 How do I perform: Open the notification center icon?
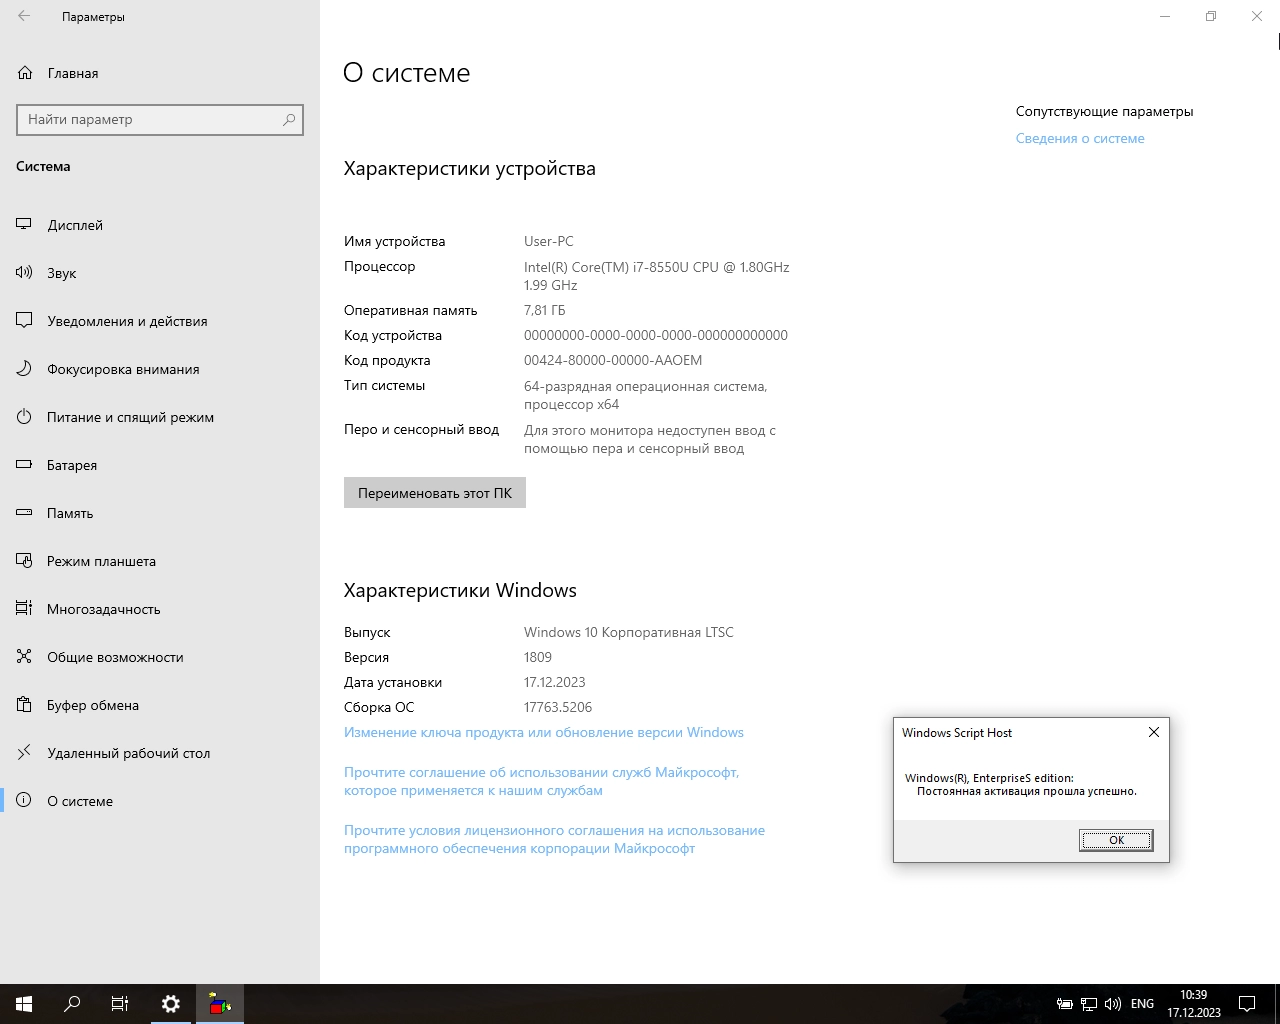[1247, 1004]
